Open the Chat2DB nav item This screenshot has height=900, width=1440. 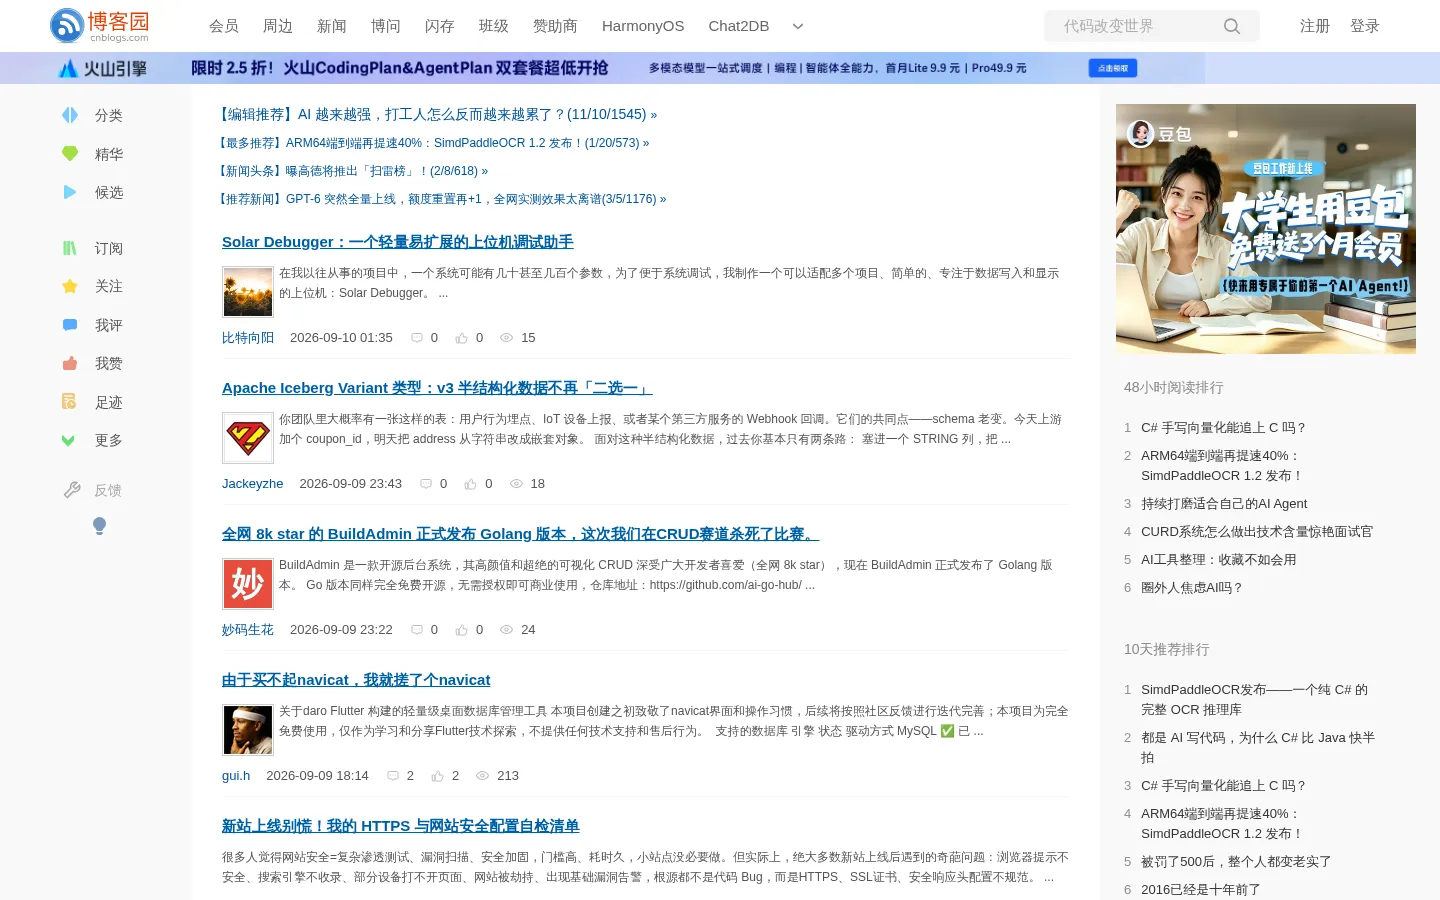click(x=739, y=26)
